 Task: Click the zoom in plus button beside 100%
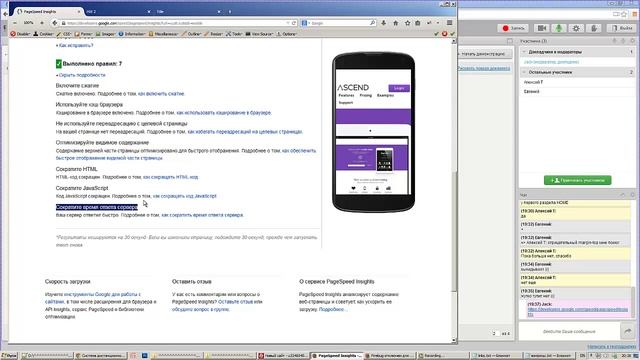42,23
